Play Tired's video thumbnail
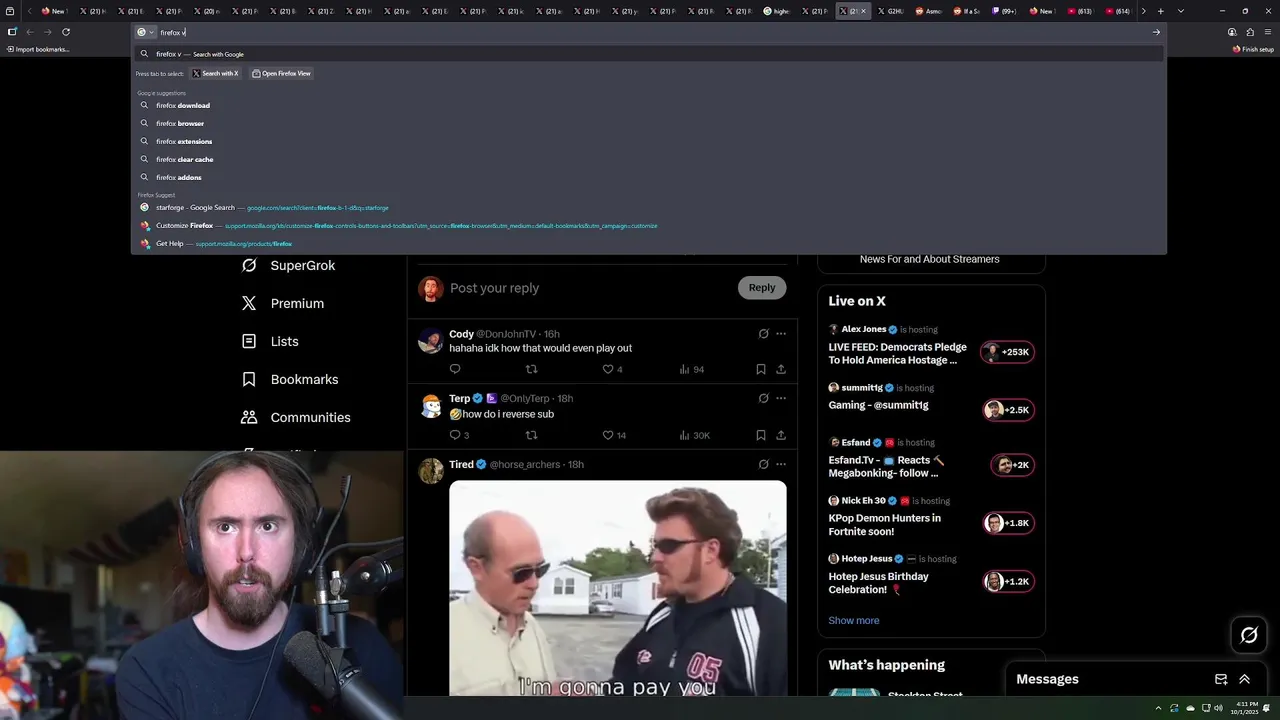The height and width of the screenshot is (720, 1280). pos(618,588)
